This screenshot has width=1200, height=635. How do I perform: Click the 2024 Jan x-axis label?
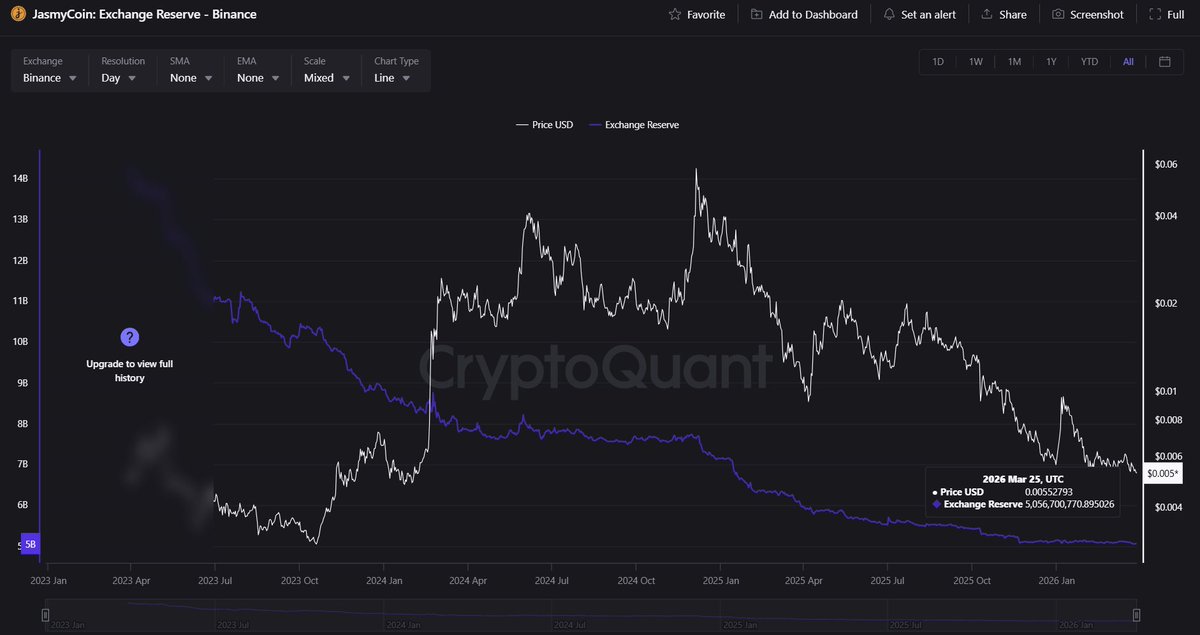pyautogui.click(x=383, y=579)
